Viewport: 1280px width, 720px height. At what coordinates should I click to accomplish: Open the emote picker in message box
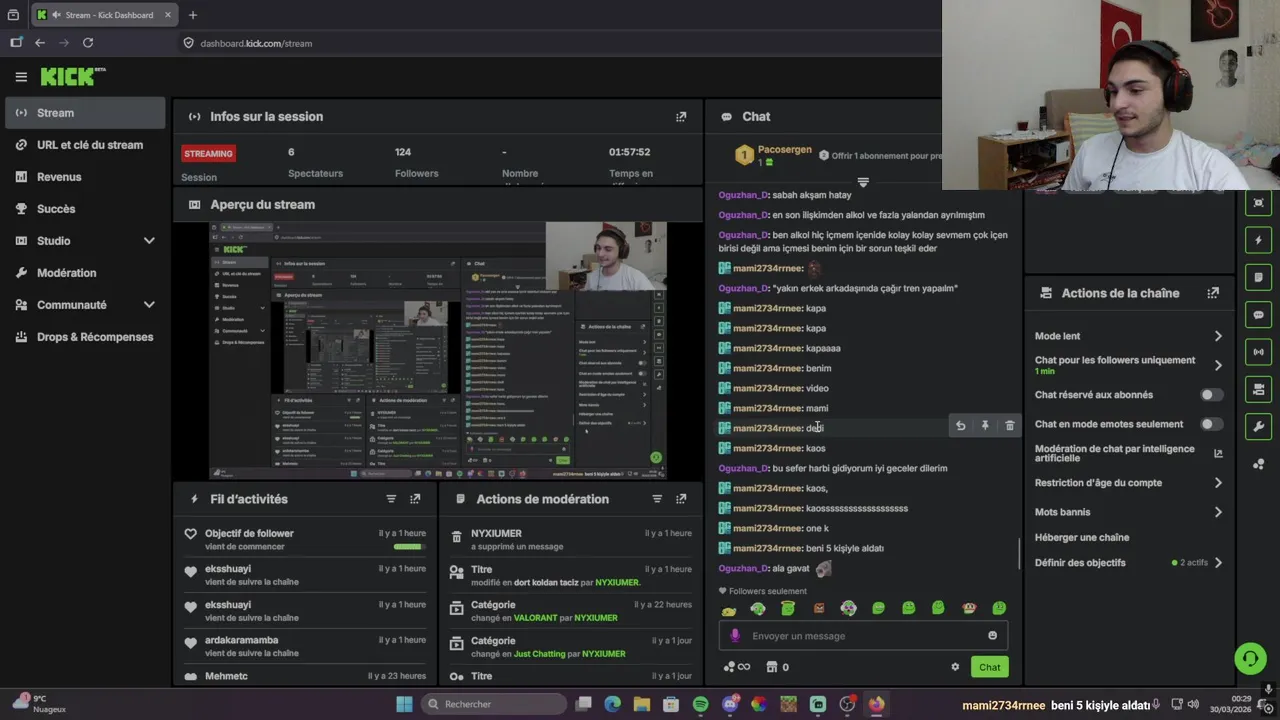(x=992, y=636)
